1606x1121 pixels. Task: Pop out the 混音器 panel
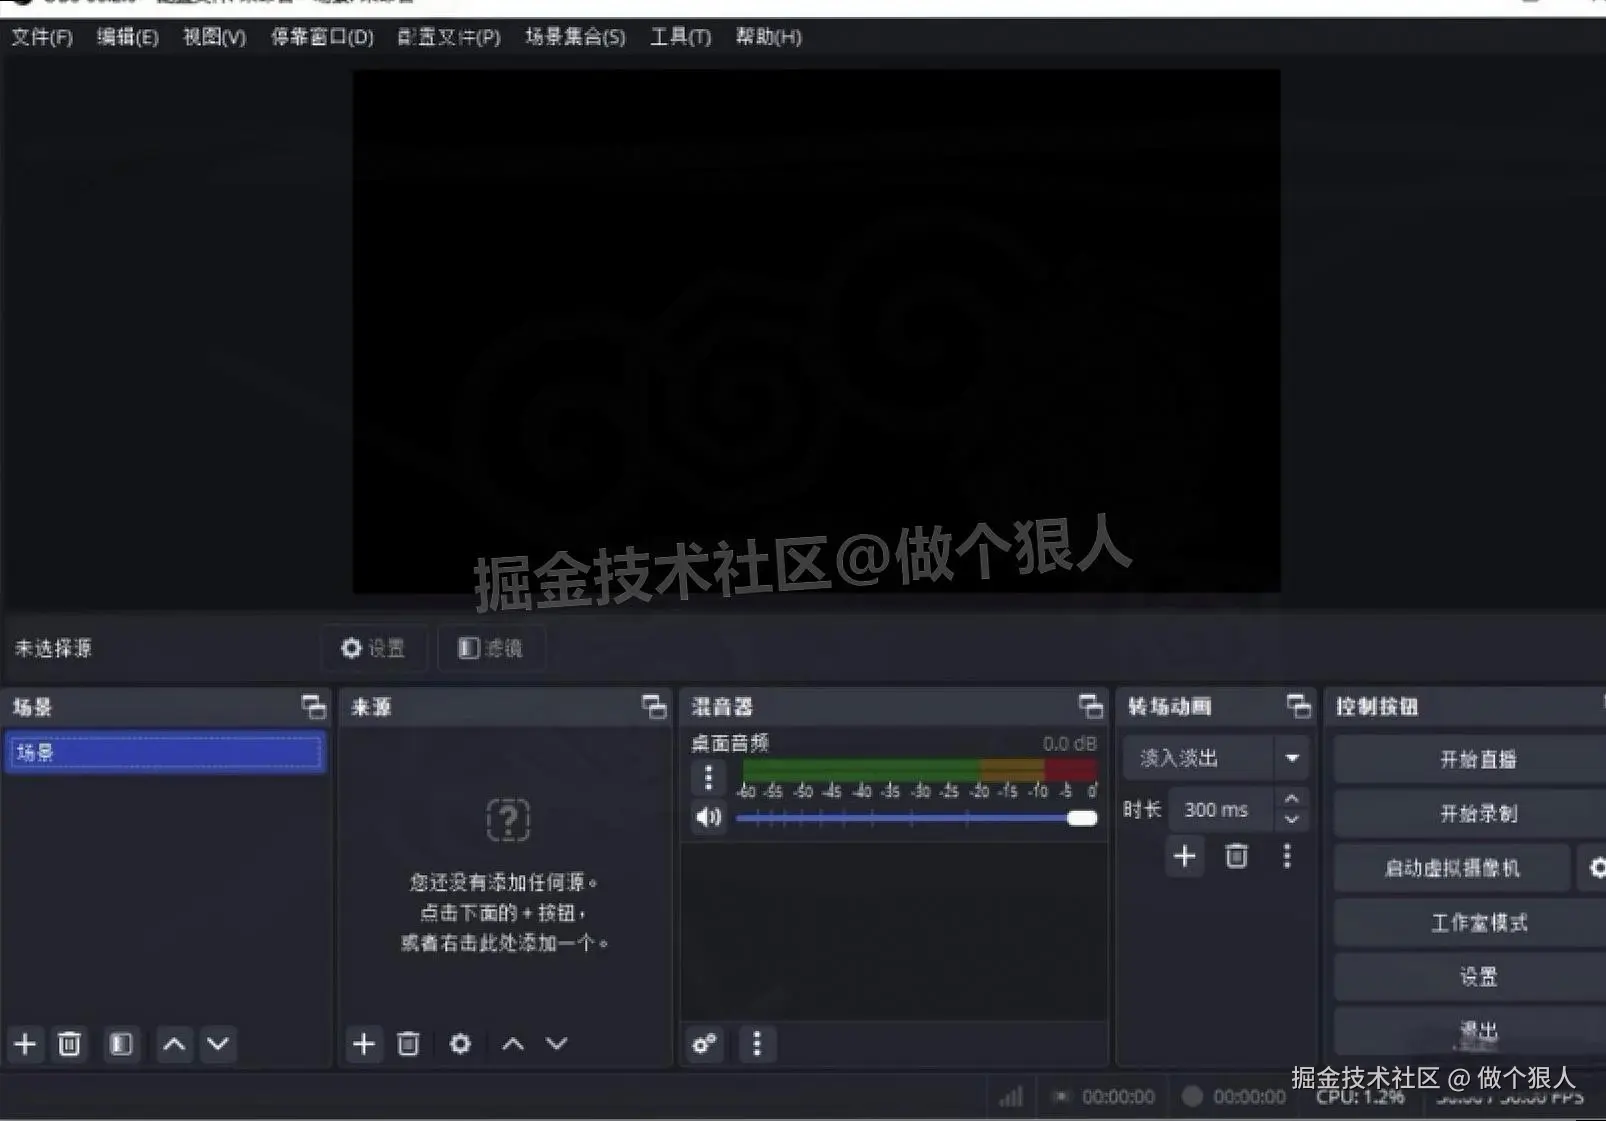coord(1092,707)
